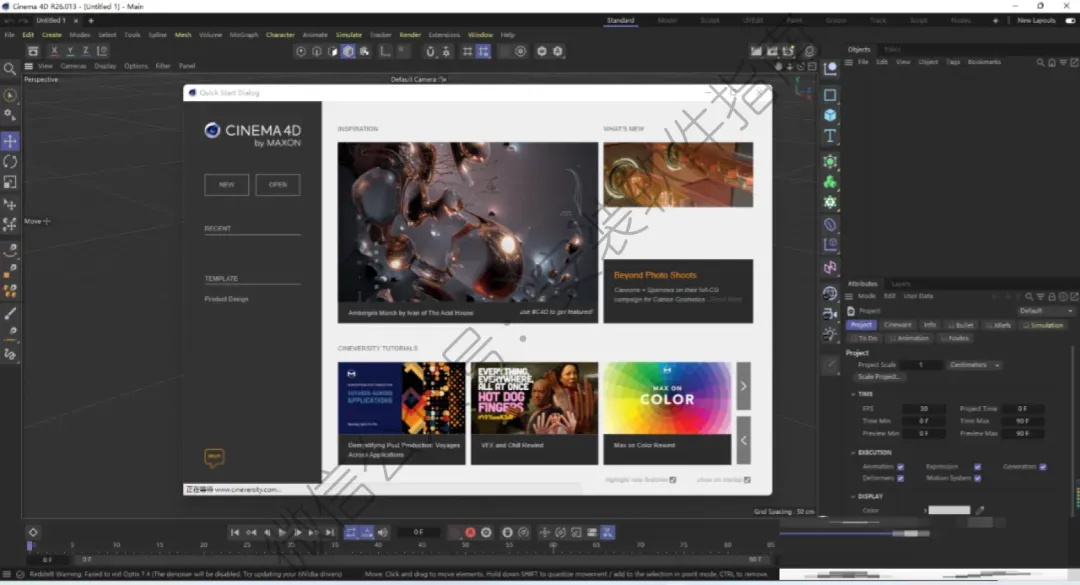Image resolution: width=1080 pixels, height=585 pixels.
Task: Toggle the Deformers execution checkbox
Action: (900, 478)
